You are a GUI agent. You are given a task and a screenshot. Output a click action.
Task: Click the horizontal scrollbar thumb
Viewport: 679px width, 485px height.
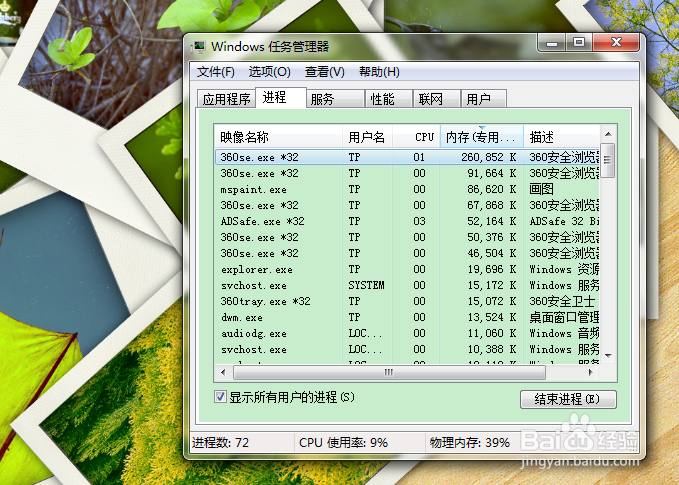click(x=389, y=372)
